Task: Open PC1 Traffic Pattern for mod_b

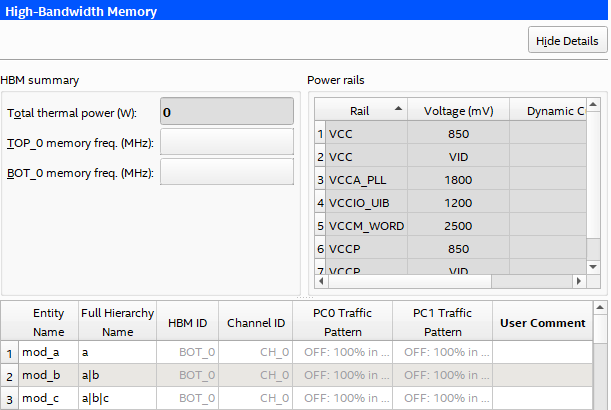Action: (x=442, y=376)
